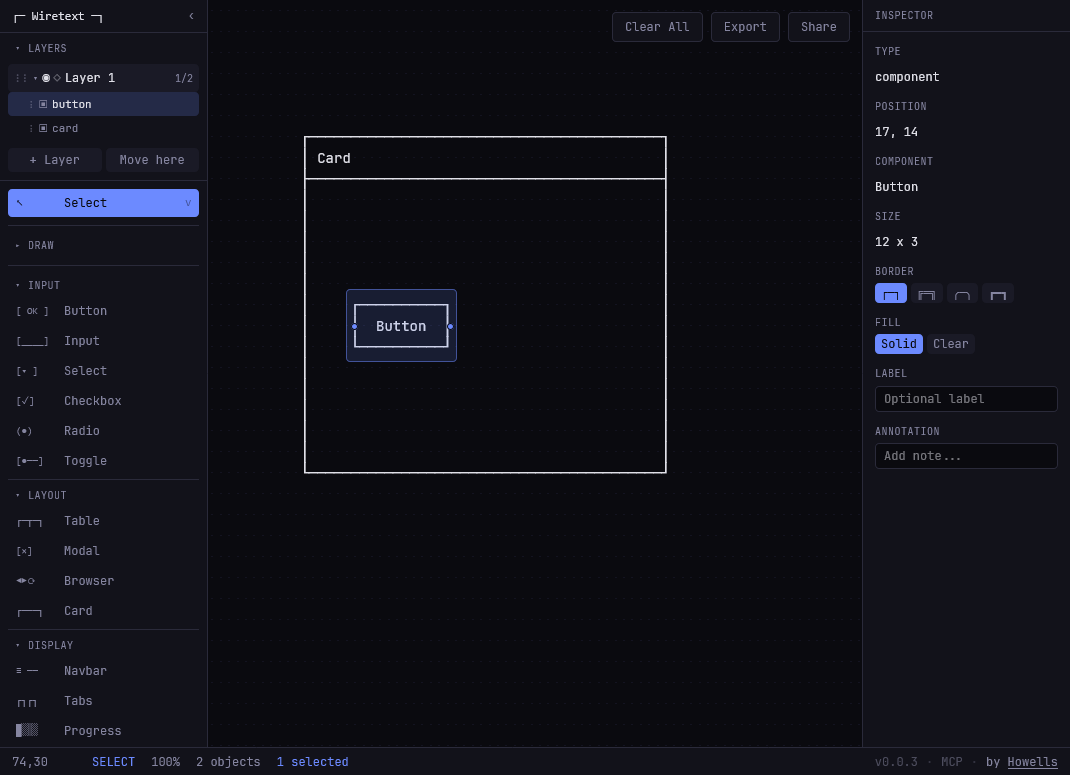The width and height of the screenshot is (1070, 775).
Task: Expand the DRAW section
Action: click(x=40, y=246)
